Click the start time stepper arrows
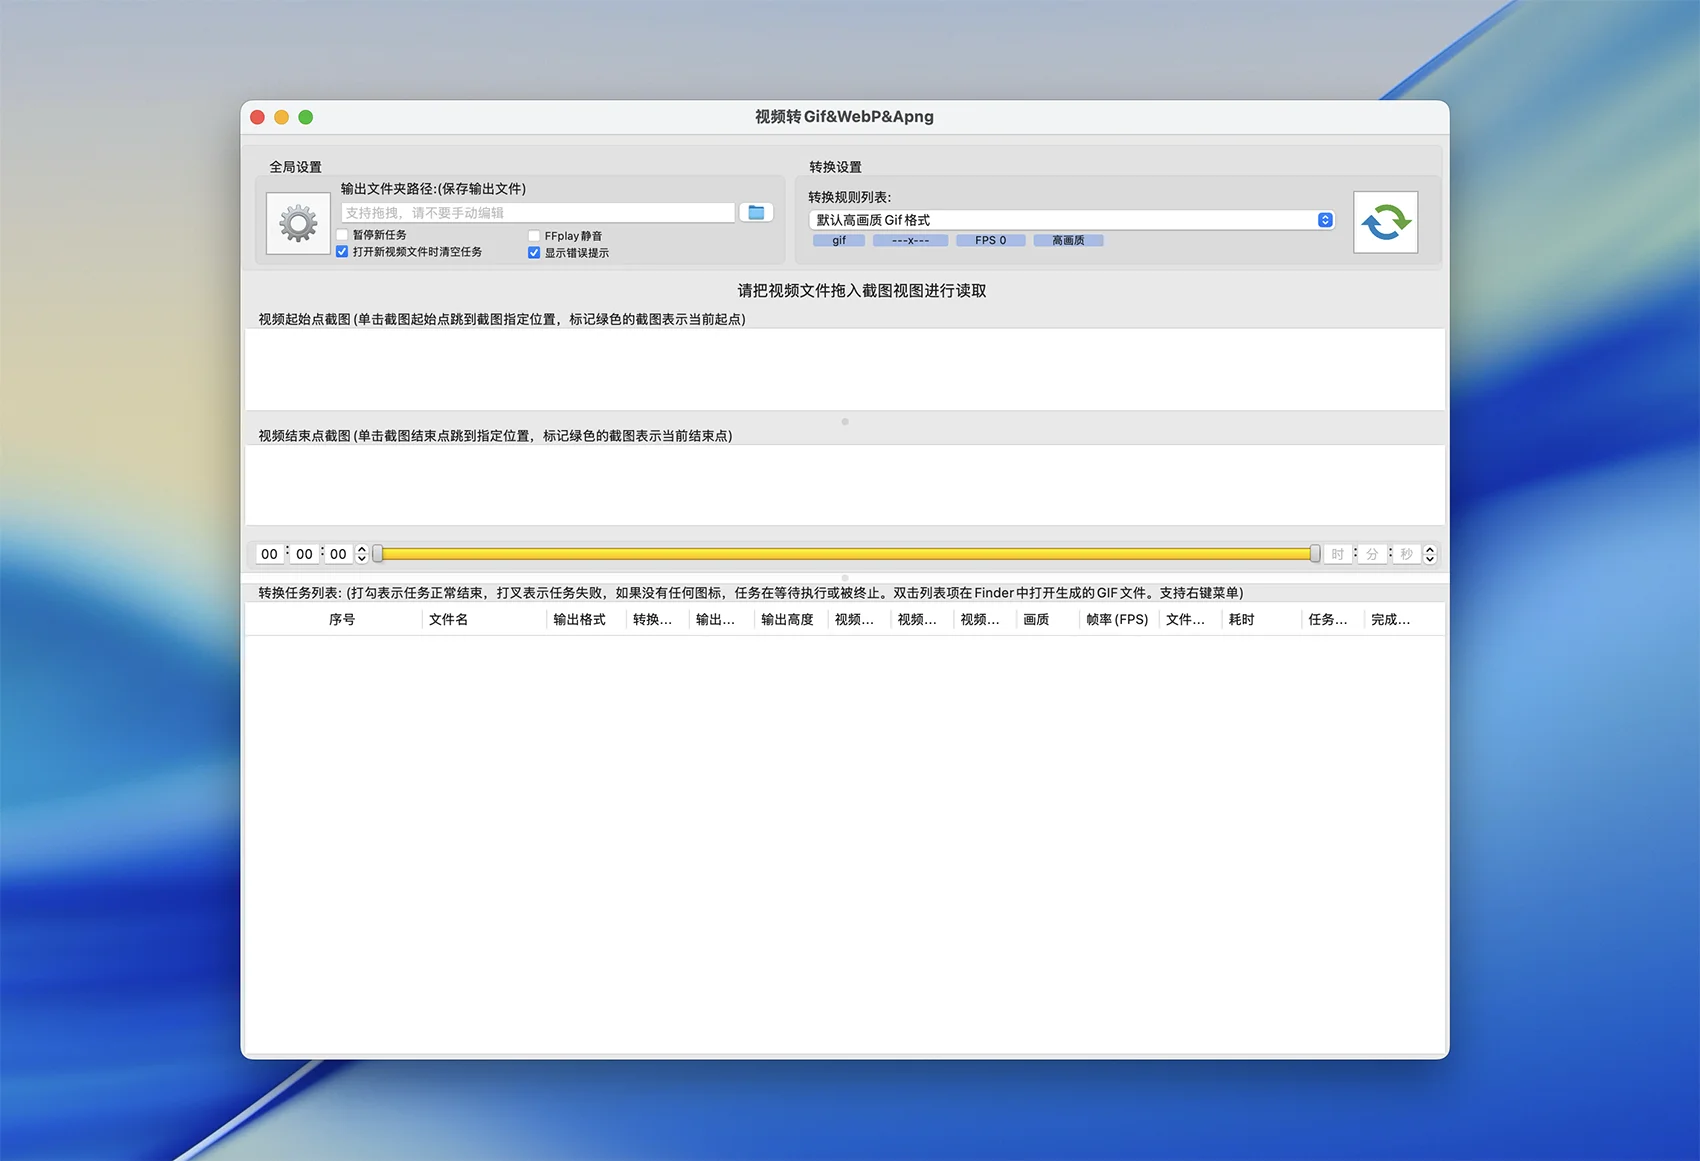This screenshot has height=1161, width=1700. point(362,554)
